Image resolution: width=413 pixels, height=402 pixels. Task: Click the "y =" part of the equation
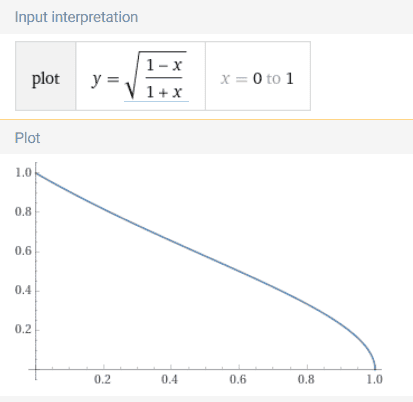105,79
